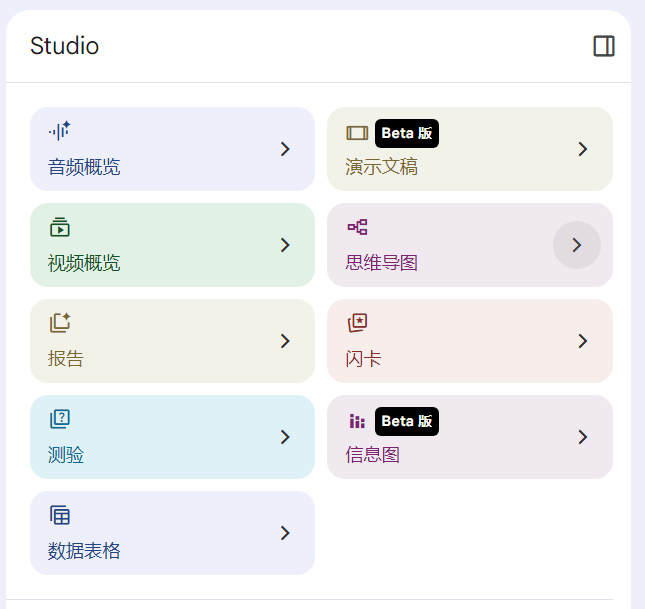Viewport: 645px width, 609px height.
Task: Click the flashcards star icon
Action: tap(357, 323)
